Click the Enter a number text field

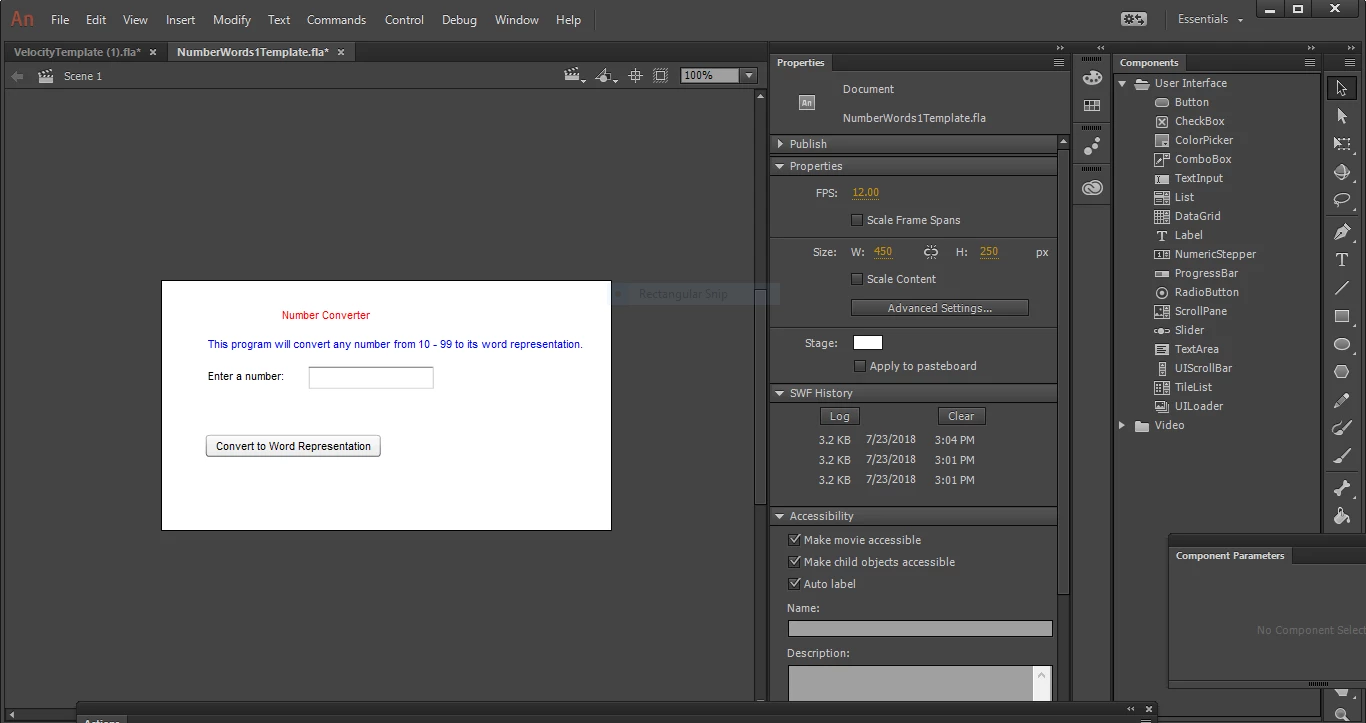click(371, 377)
